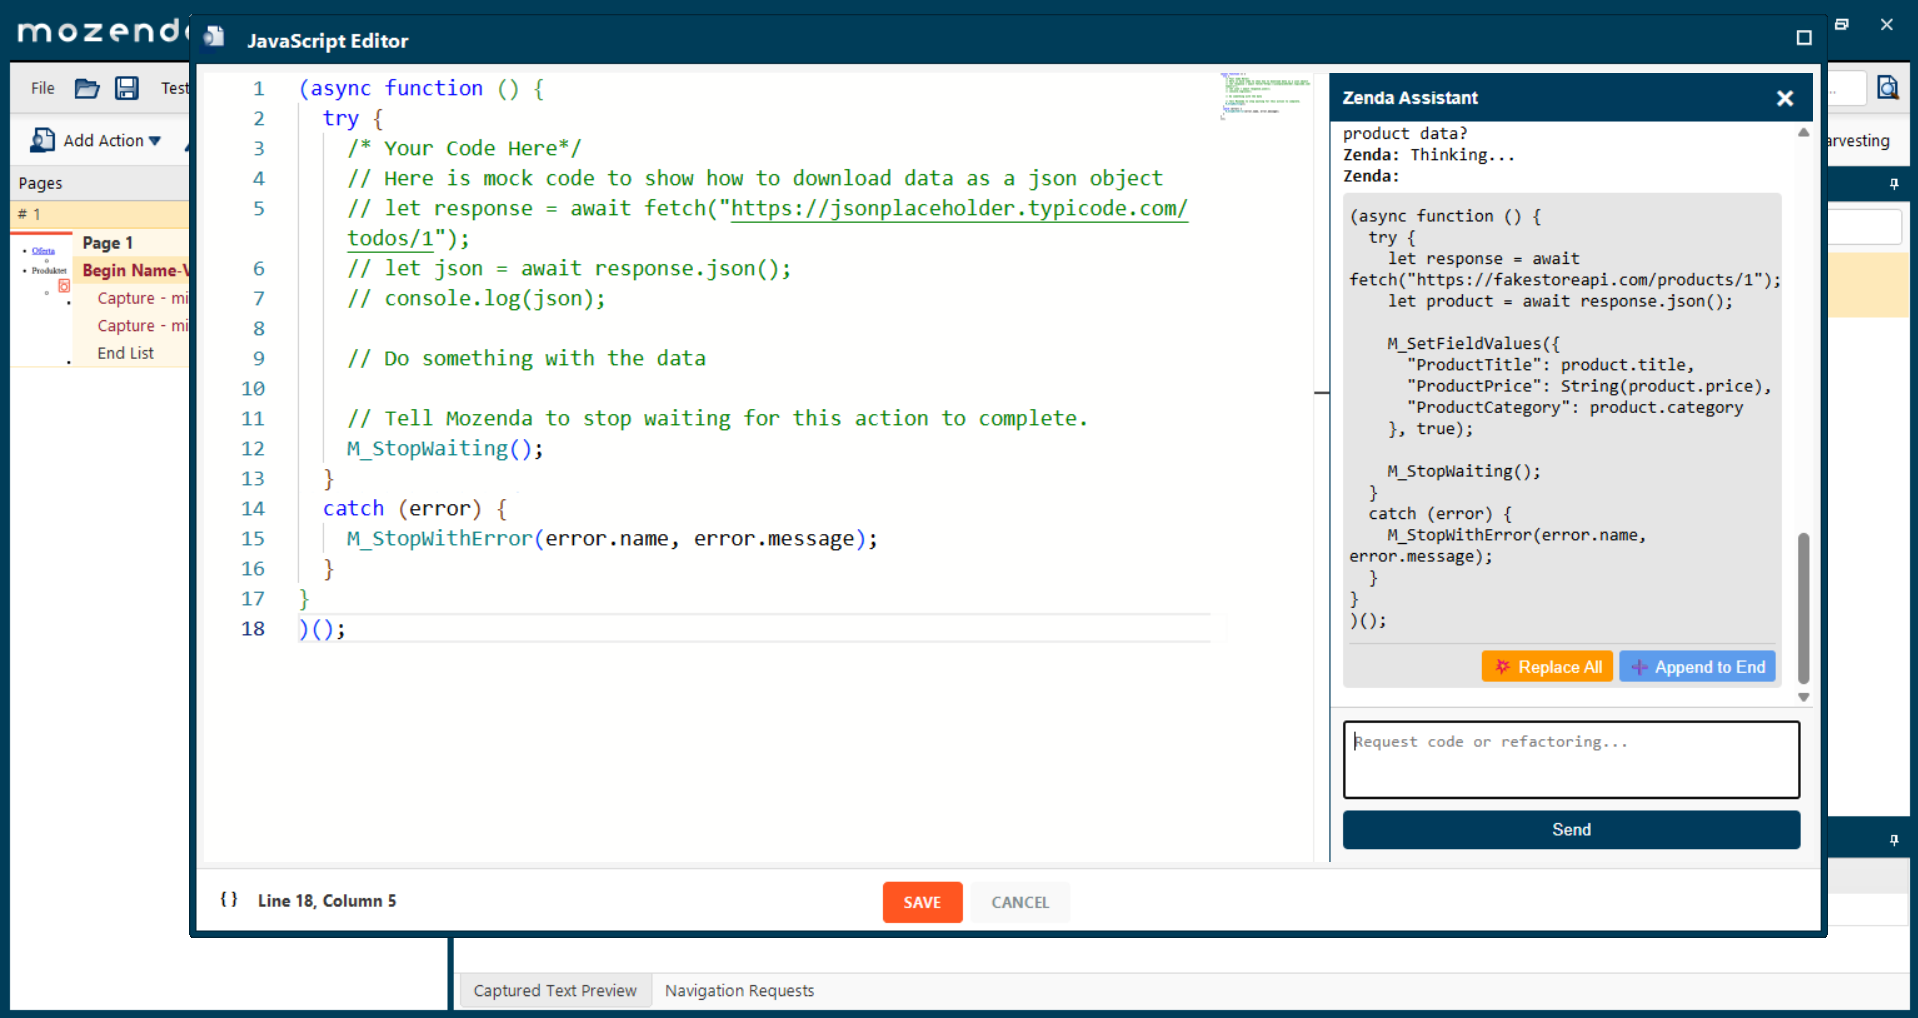The height and width of the screenshot is (1018, 1918).
Task: Switch to Captured Text Preview tab
Action: 555,991
